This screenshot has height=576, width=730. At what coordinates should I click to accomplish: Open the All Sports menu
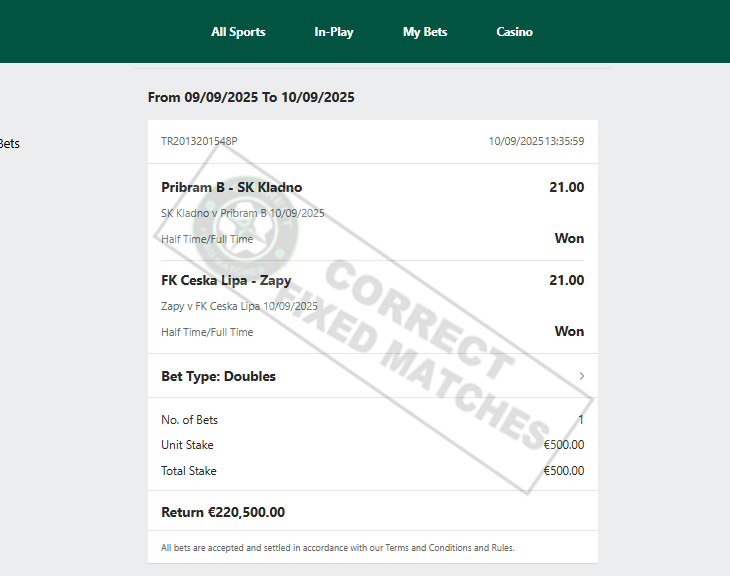click(x=238, y=32)
